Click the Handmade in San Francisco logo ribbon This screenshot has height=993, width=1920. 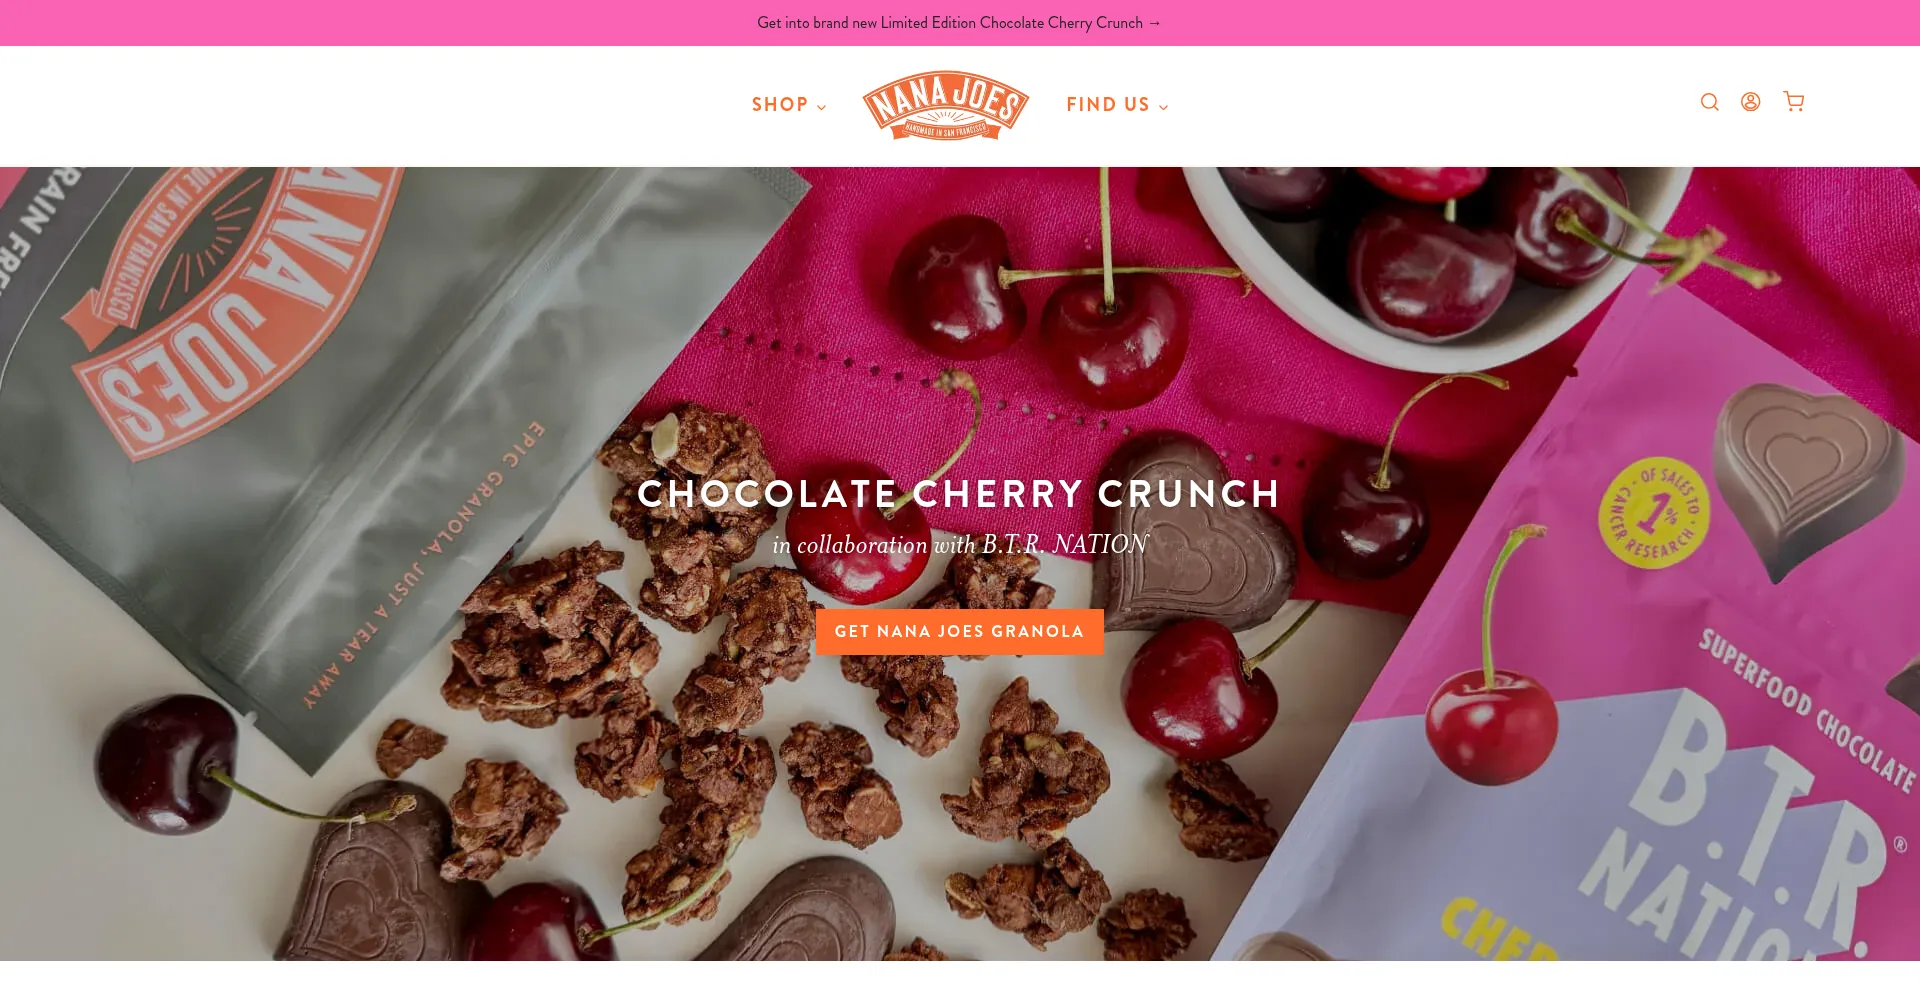tap(945, 130)
